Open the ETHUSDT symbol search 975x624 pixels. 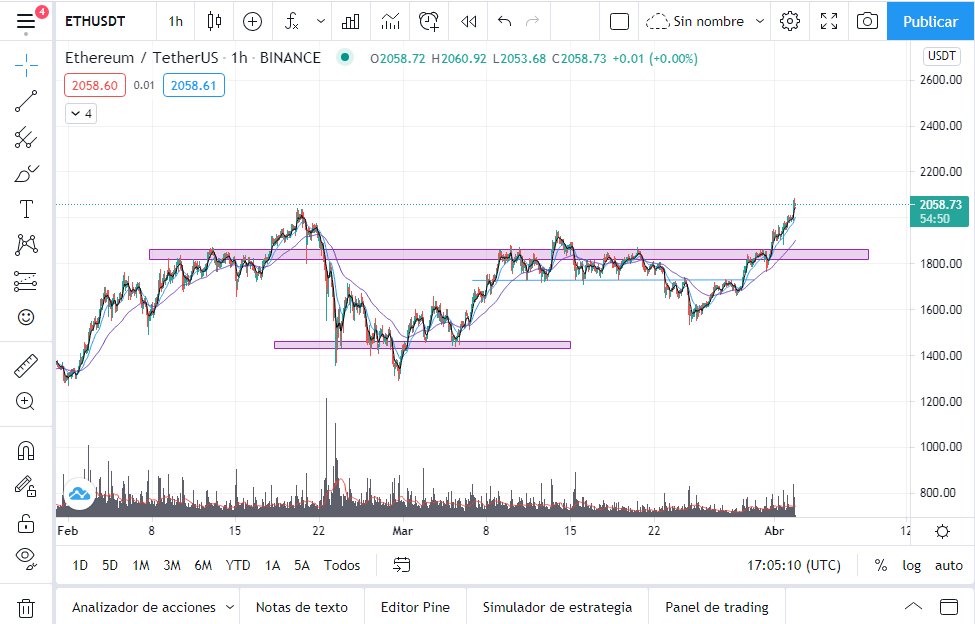point(95,21)
